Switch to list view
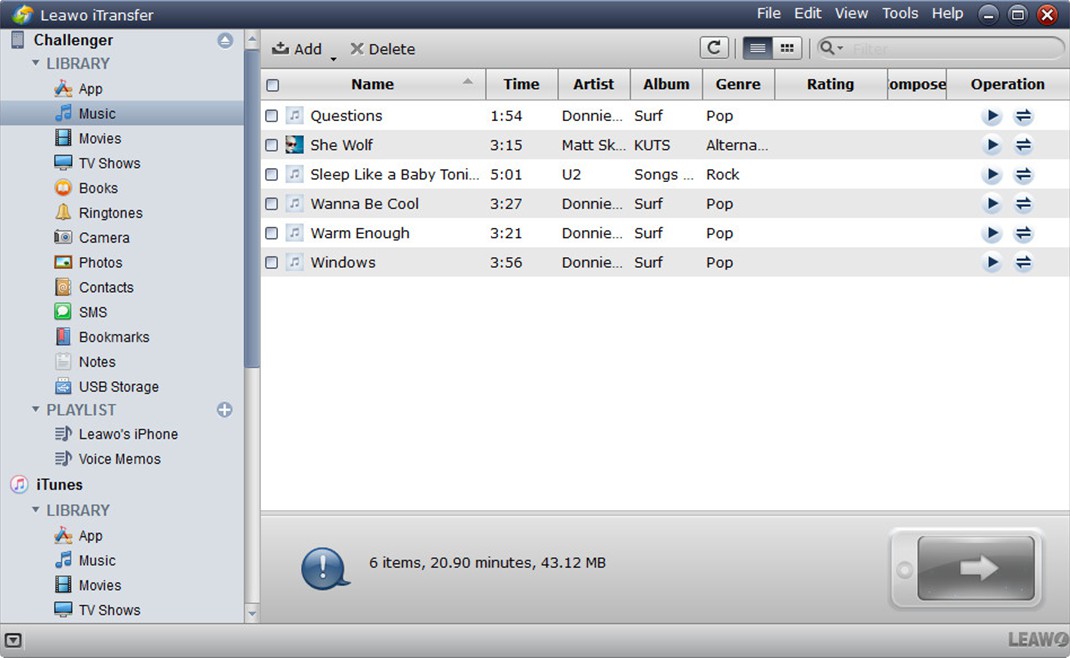The height and width of the screenshot is (658, 1070). (757, 48)
